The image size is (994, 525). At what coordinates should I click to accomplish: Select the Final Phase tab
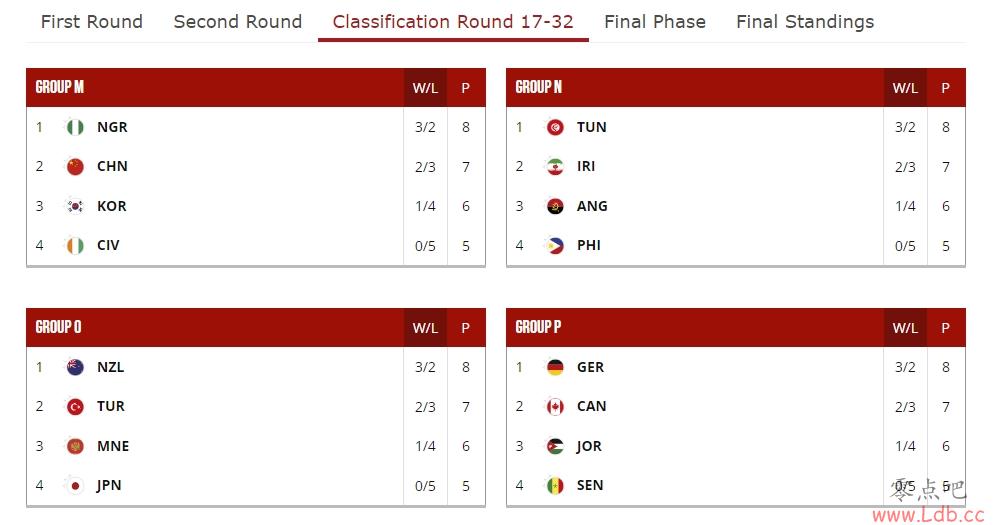coord(655,22)
